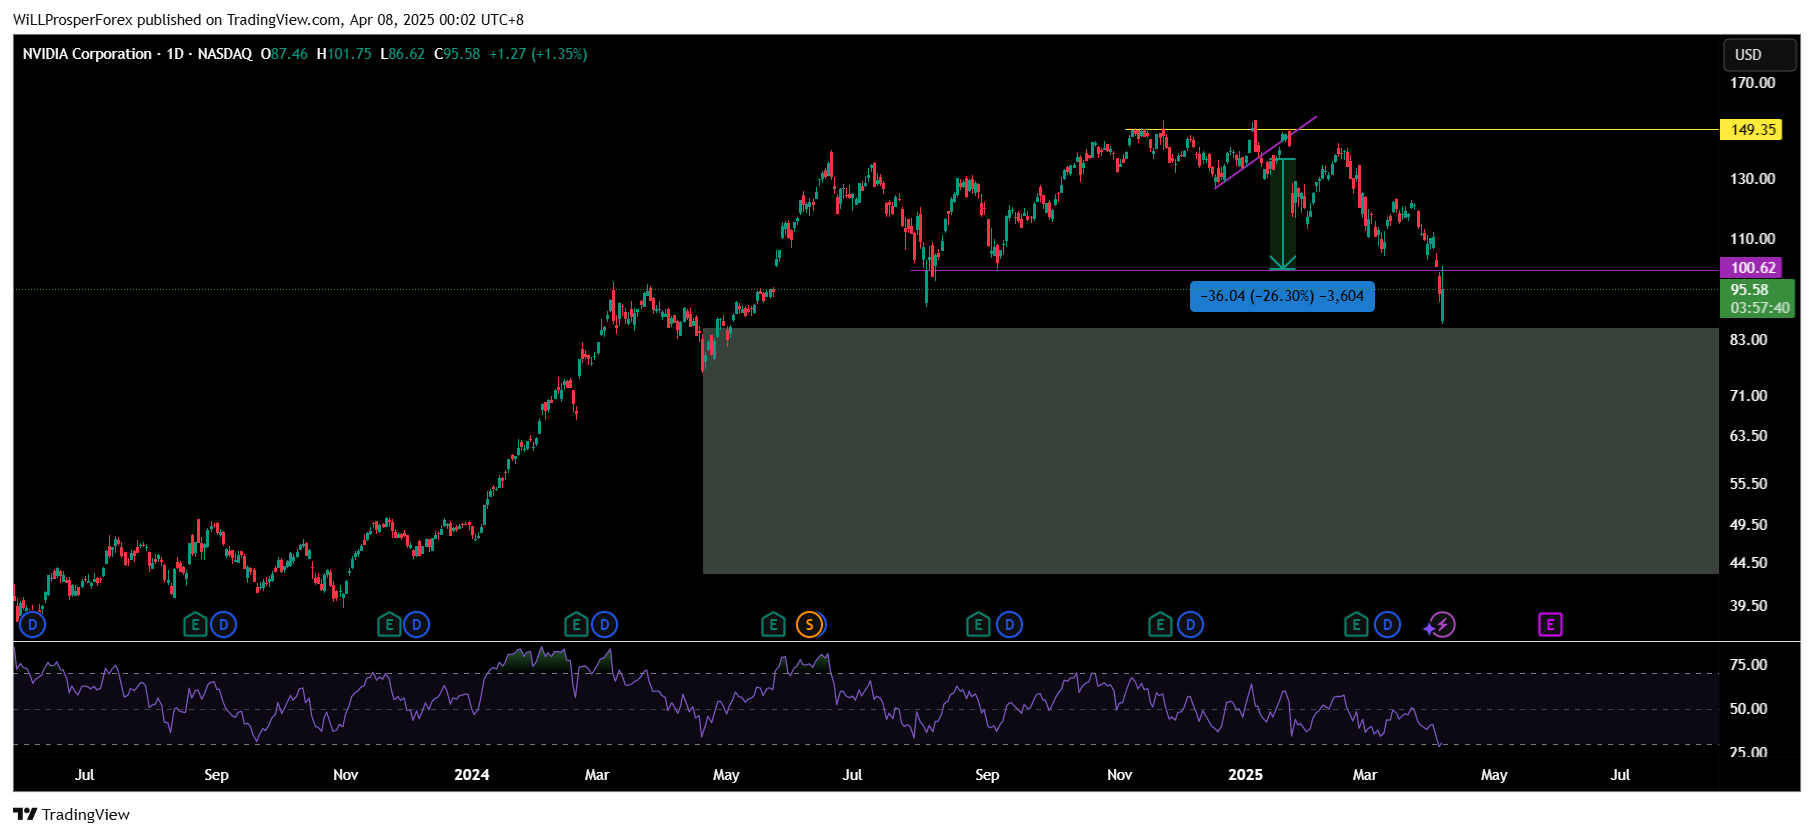Open the February 2025 earnings marker
The height and width of the screenshot is (836, 1814).
(1356, 625)
